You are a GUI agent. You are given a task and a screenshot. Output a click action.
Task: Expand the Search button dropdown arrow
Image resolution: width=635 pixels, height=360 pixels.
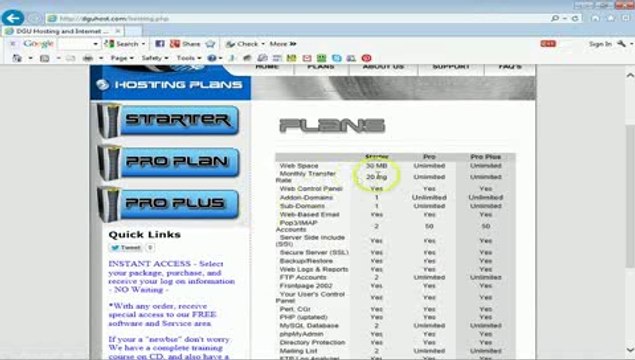click(143, 44)
